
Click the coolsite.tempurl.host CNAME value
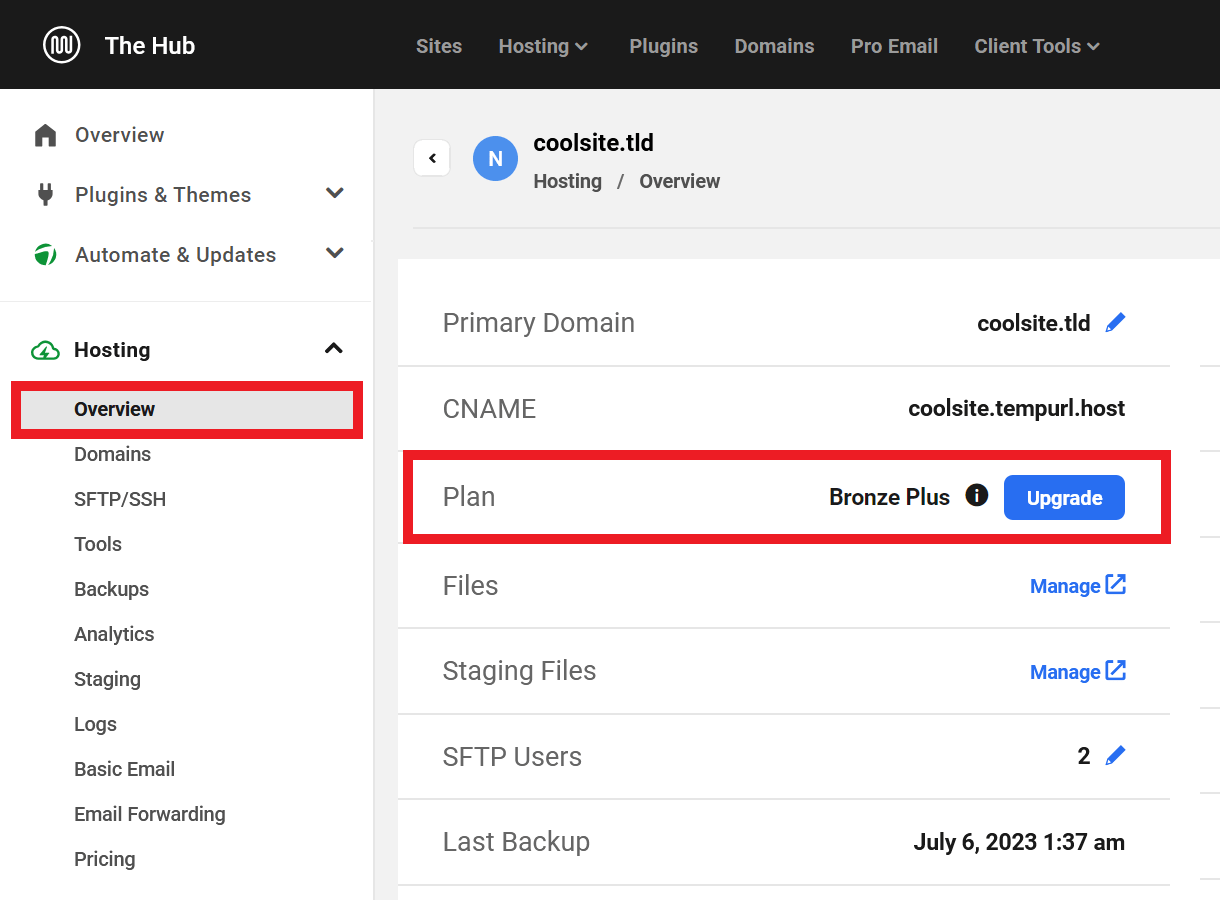1017,409
